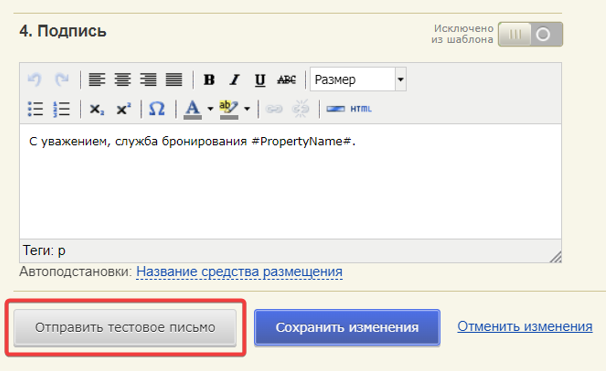Justify text alignment icon
The image size is (606, 371).
click(174, 80)
